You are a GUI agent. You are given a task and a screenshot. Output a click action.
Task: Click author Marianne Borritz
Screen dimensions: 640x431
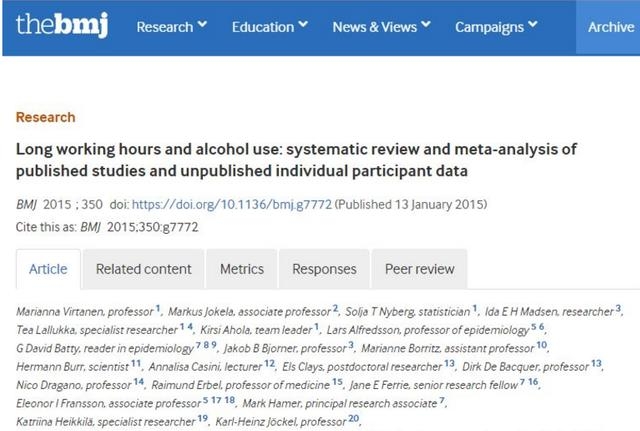point(401,348)
